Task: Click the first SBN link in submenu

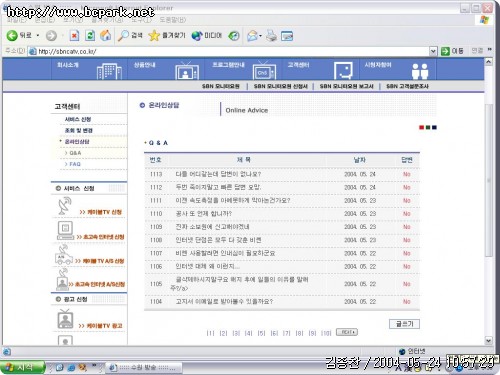Action: (221, 86)
